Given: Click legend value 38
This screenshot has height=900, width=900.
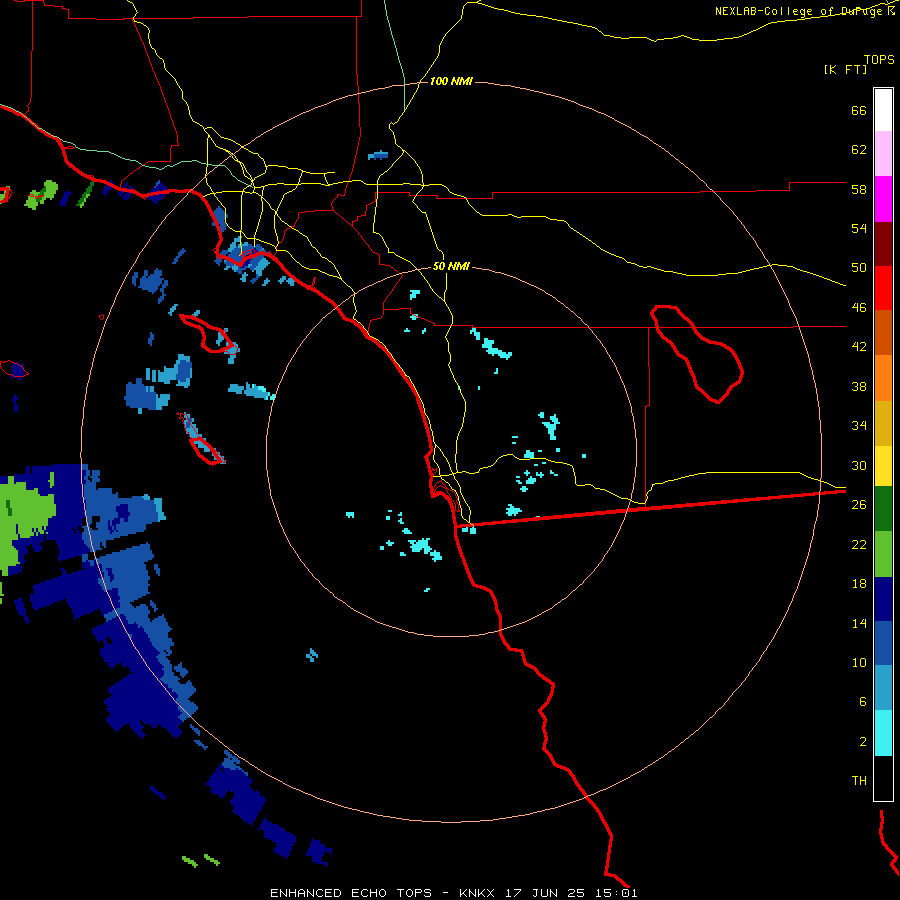Looking at the screenshot, I should click(x=859, y=386).
